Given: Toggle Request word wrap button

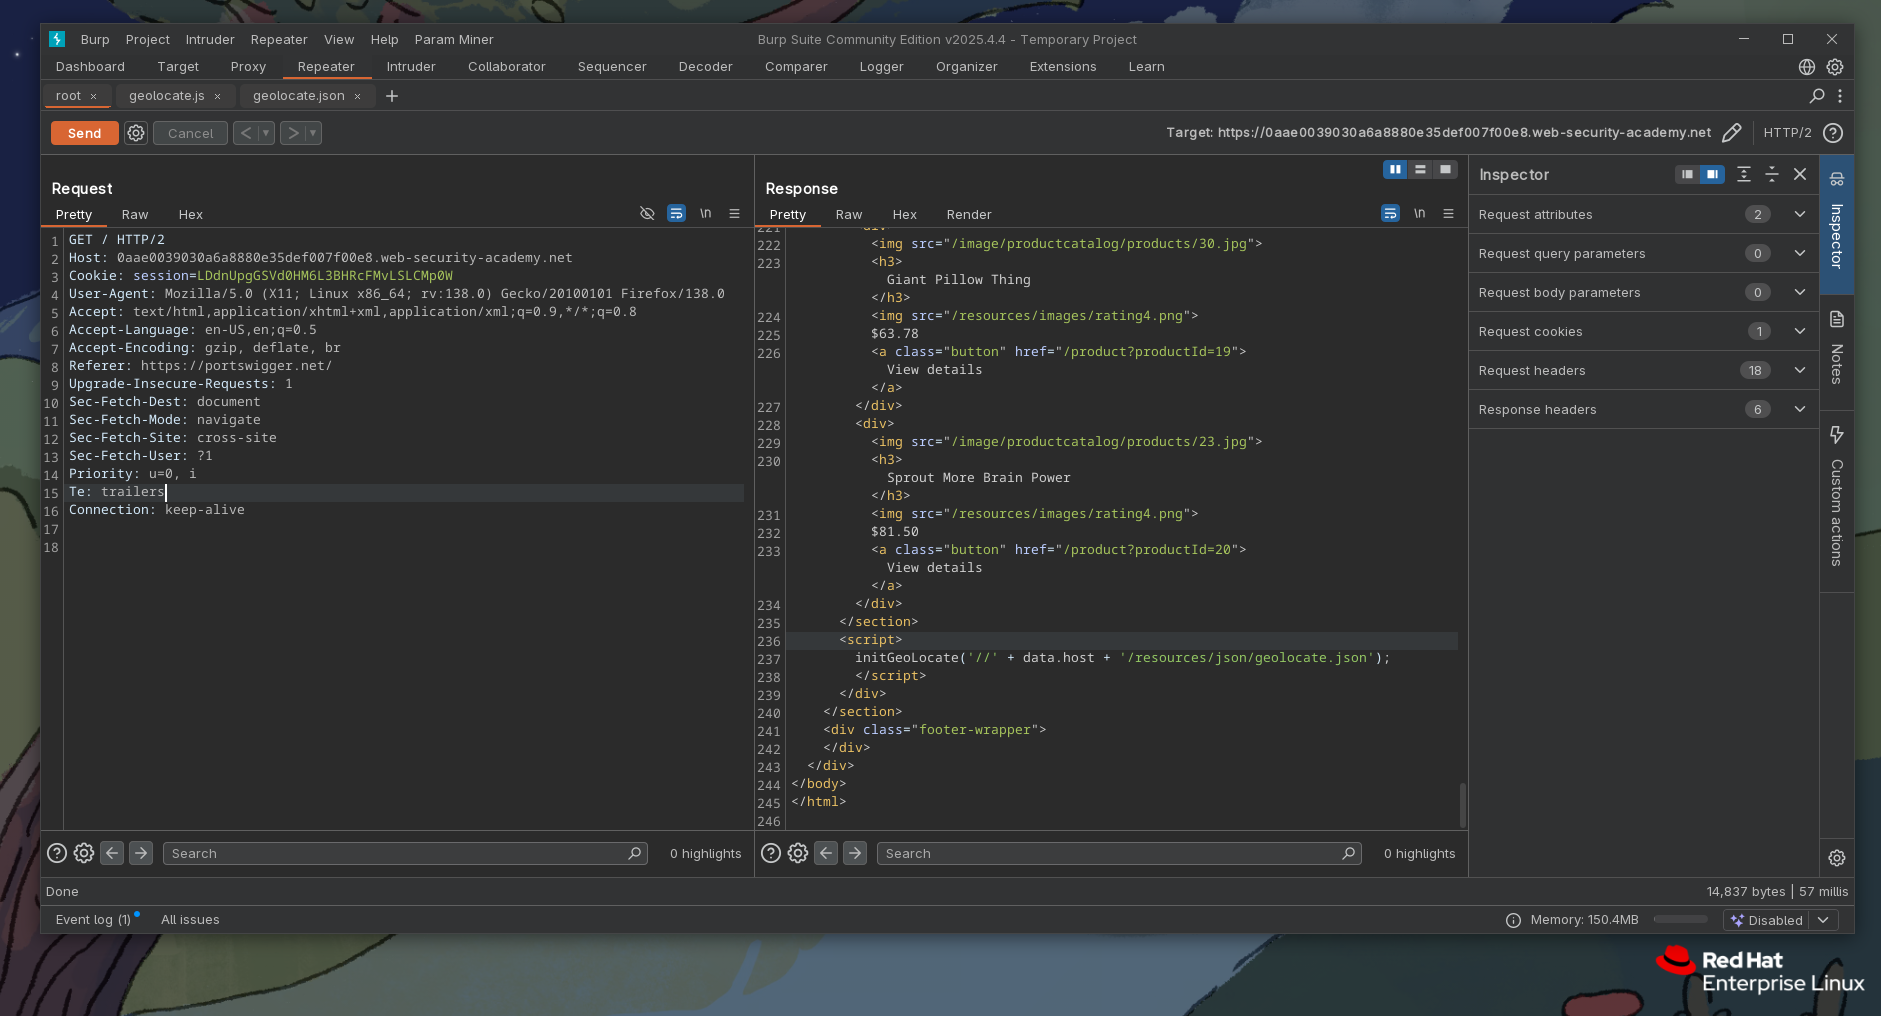Looking at the screenshot, I should click(677, 213).
